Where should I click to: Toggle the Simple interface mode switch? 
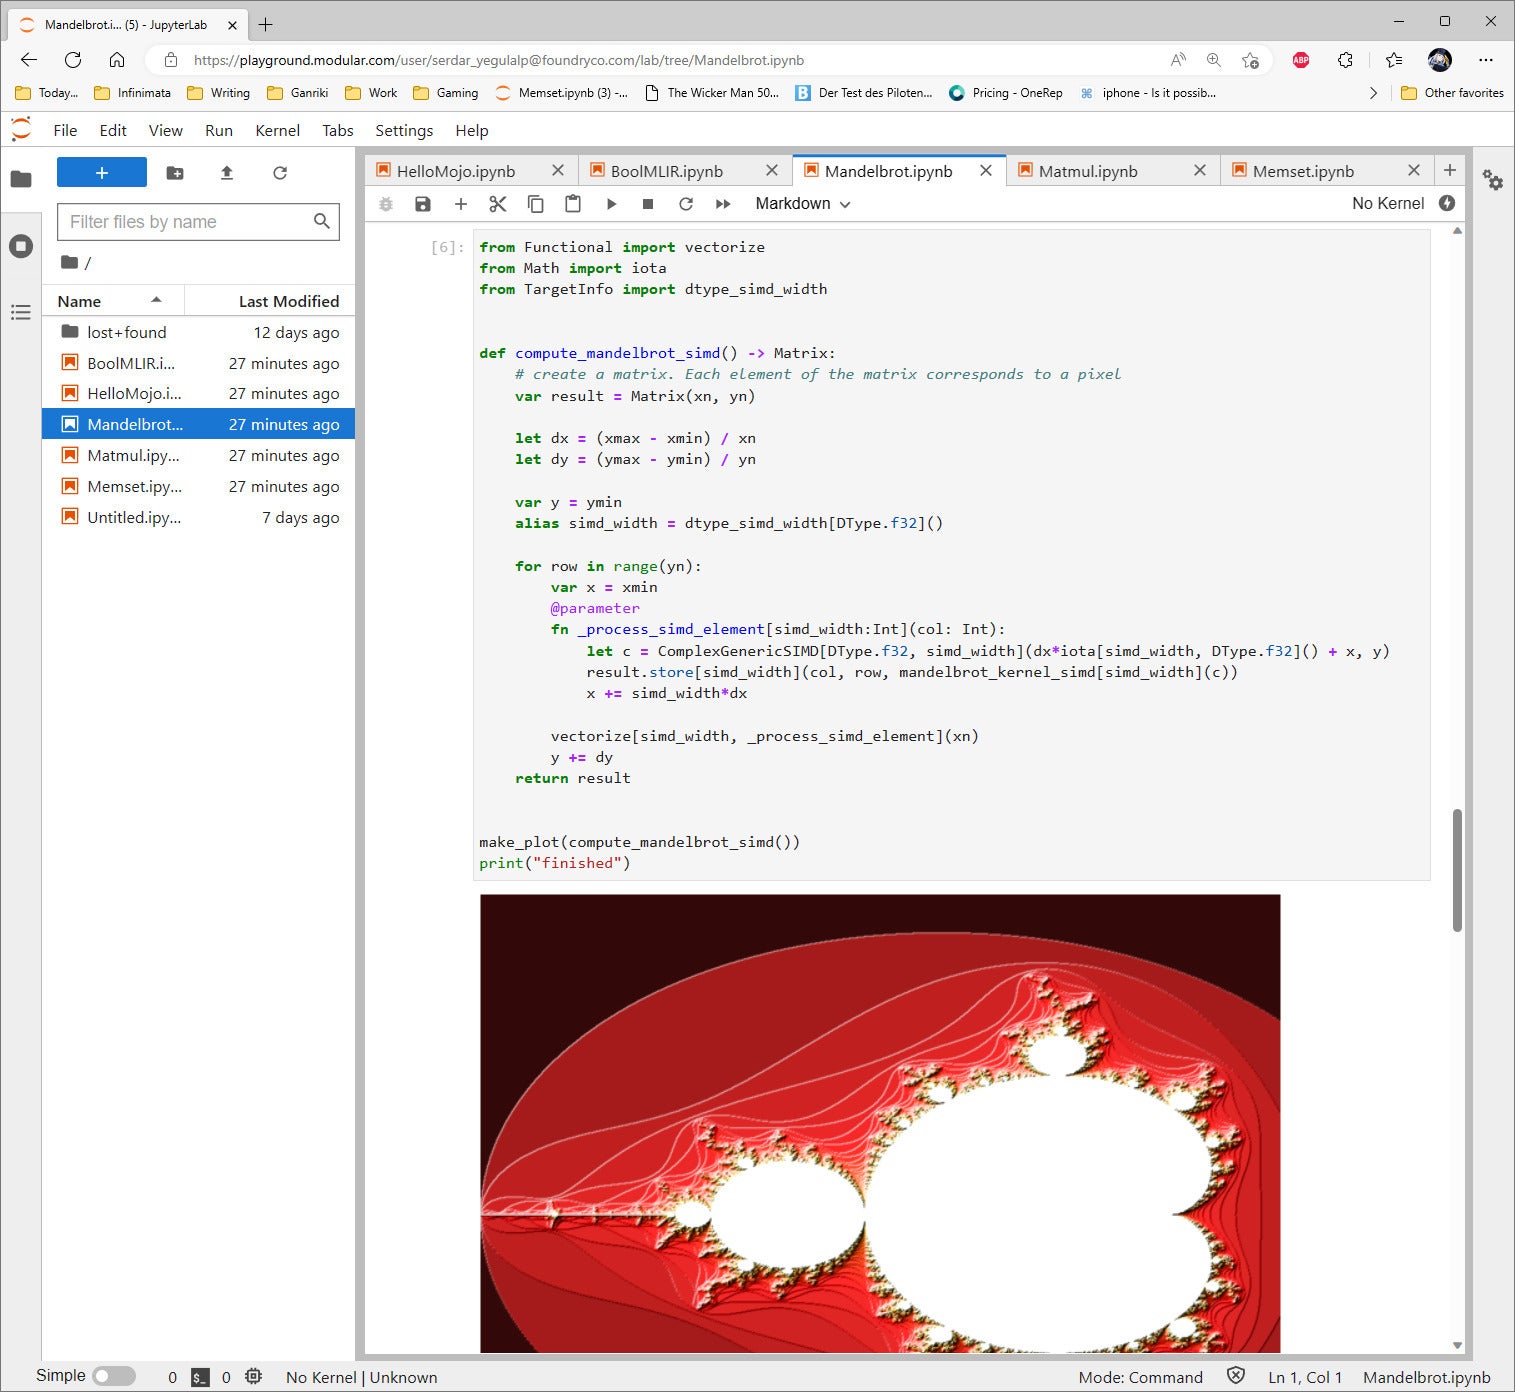coord(114,1376)
